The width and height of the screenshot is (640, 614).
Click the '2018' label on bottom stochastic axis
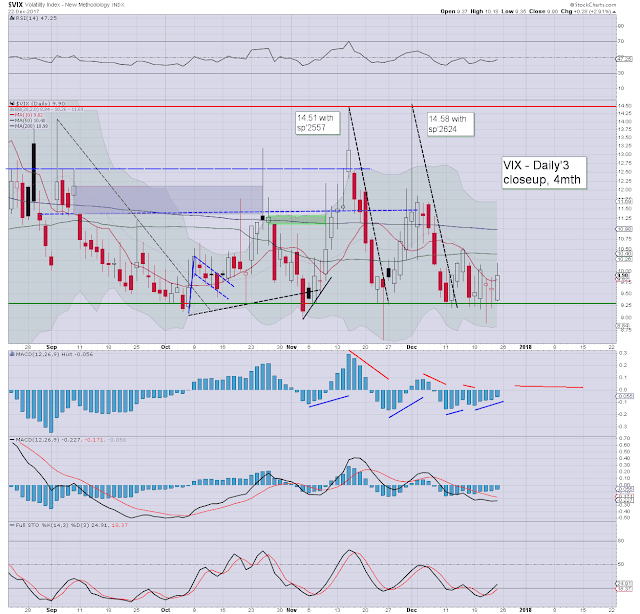click(x=525, y=610)
